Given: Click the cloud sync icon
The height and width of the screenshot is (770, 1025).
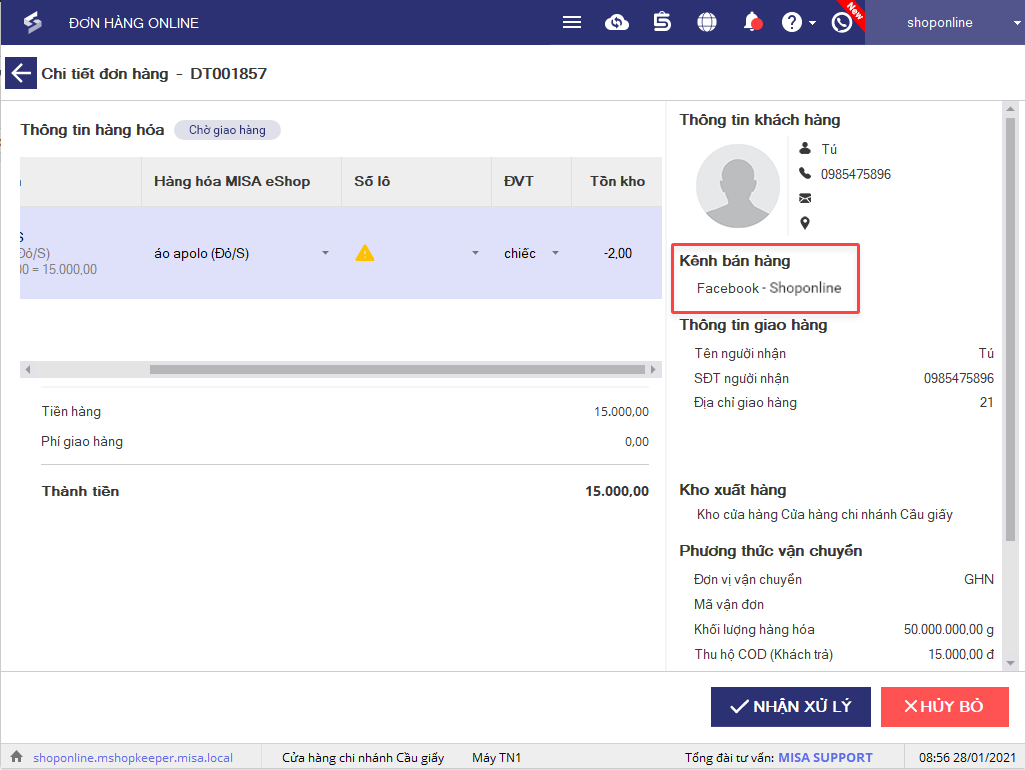Looking at the screenshot, I should coord(616,23).
